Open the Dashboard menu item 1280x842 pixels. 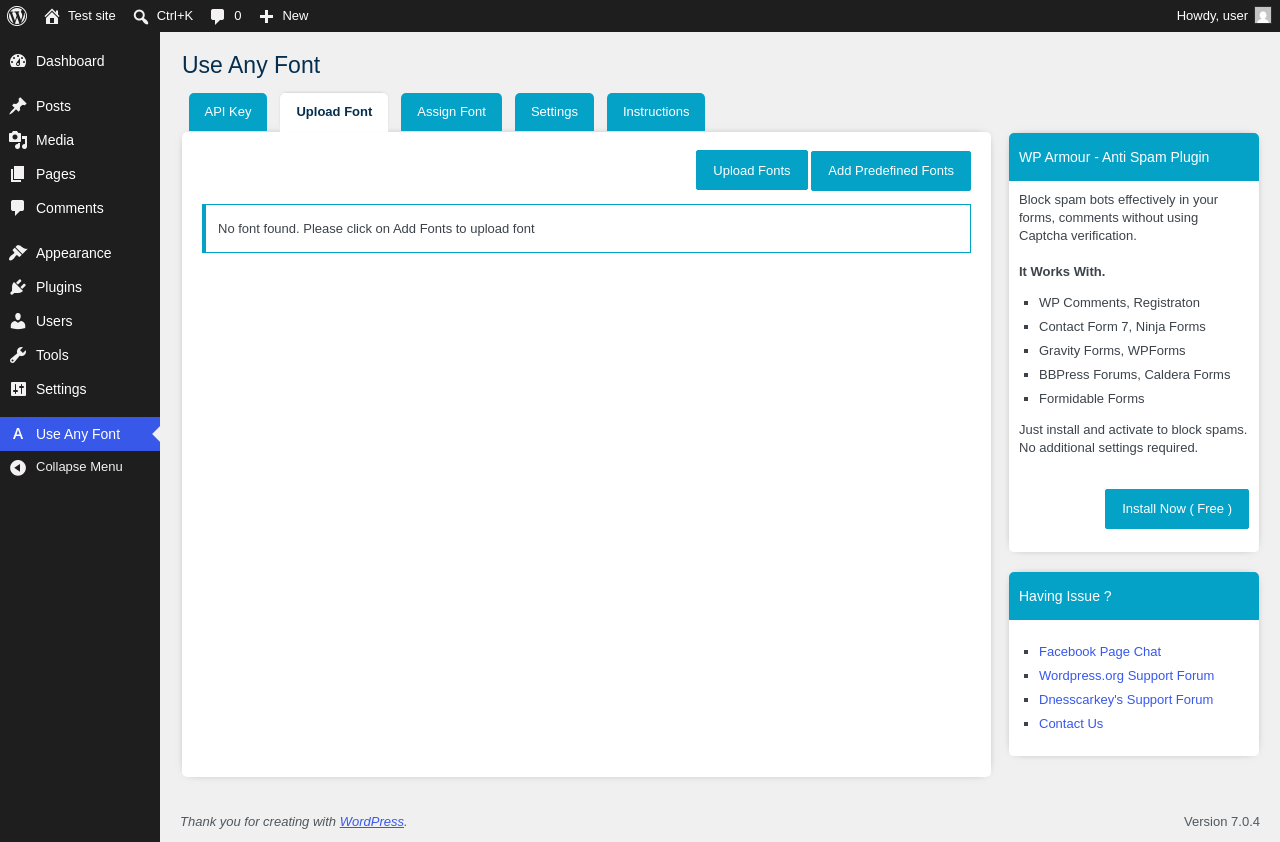point(80,61)
